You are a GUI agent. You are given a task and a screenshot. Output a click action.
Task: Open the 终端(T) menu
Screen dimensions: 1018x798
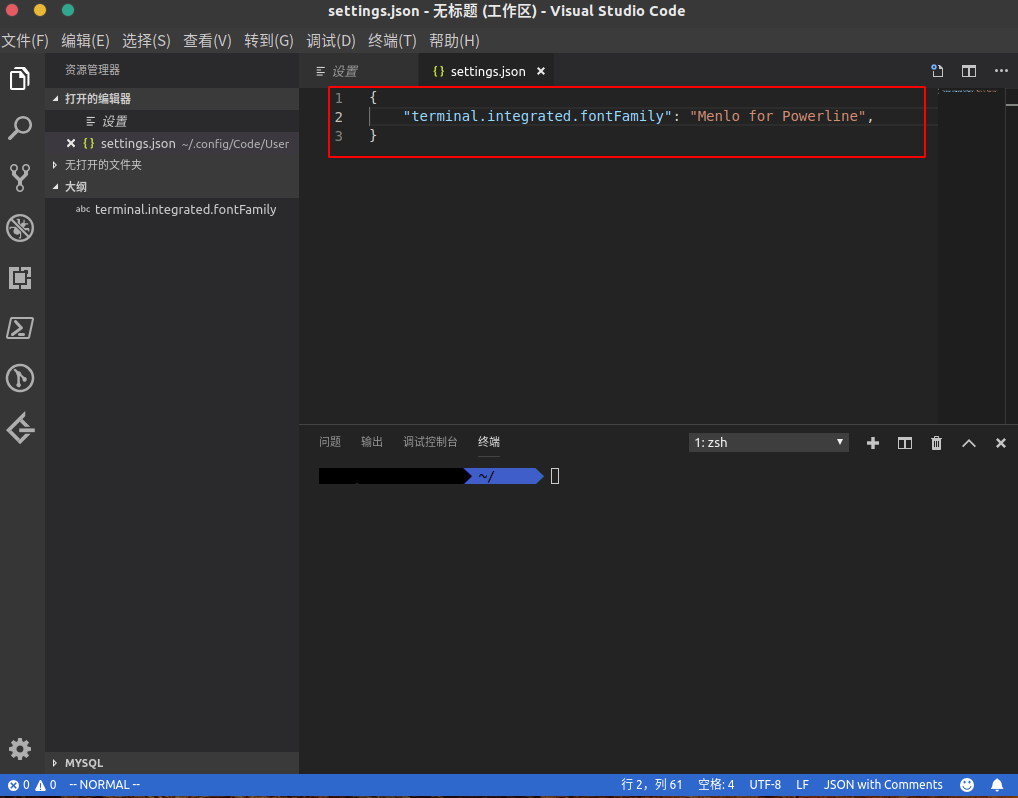392,41
